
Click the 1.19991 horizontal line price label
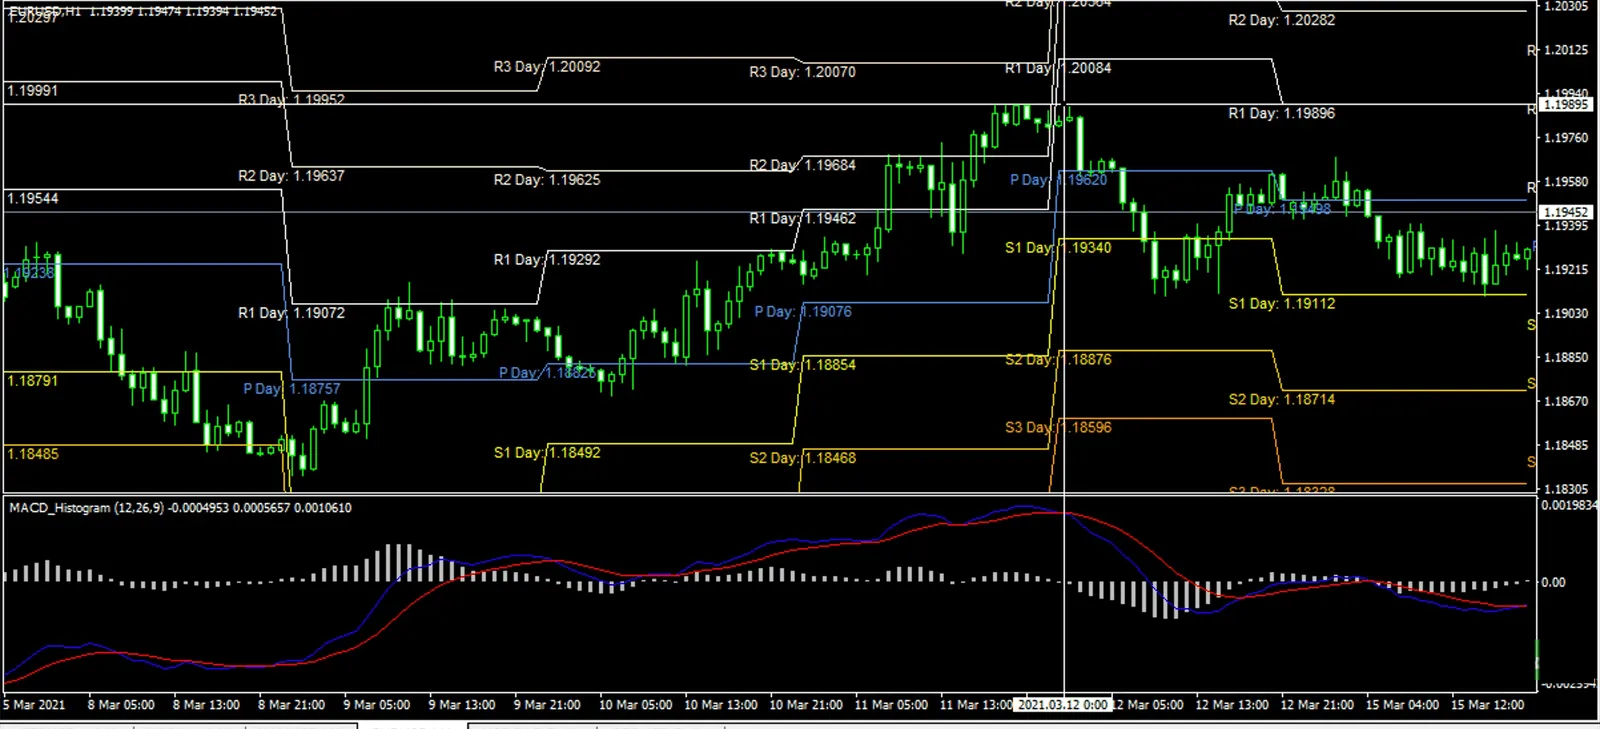point(33,91)
